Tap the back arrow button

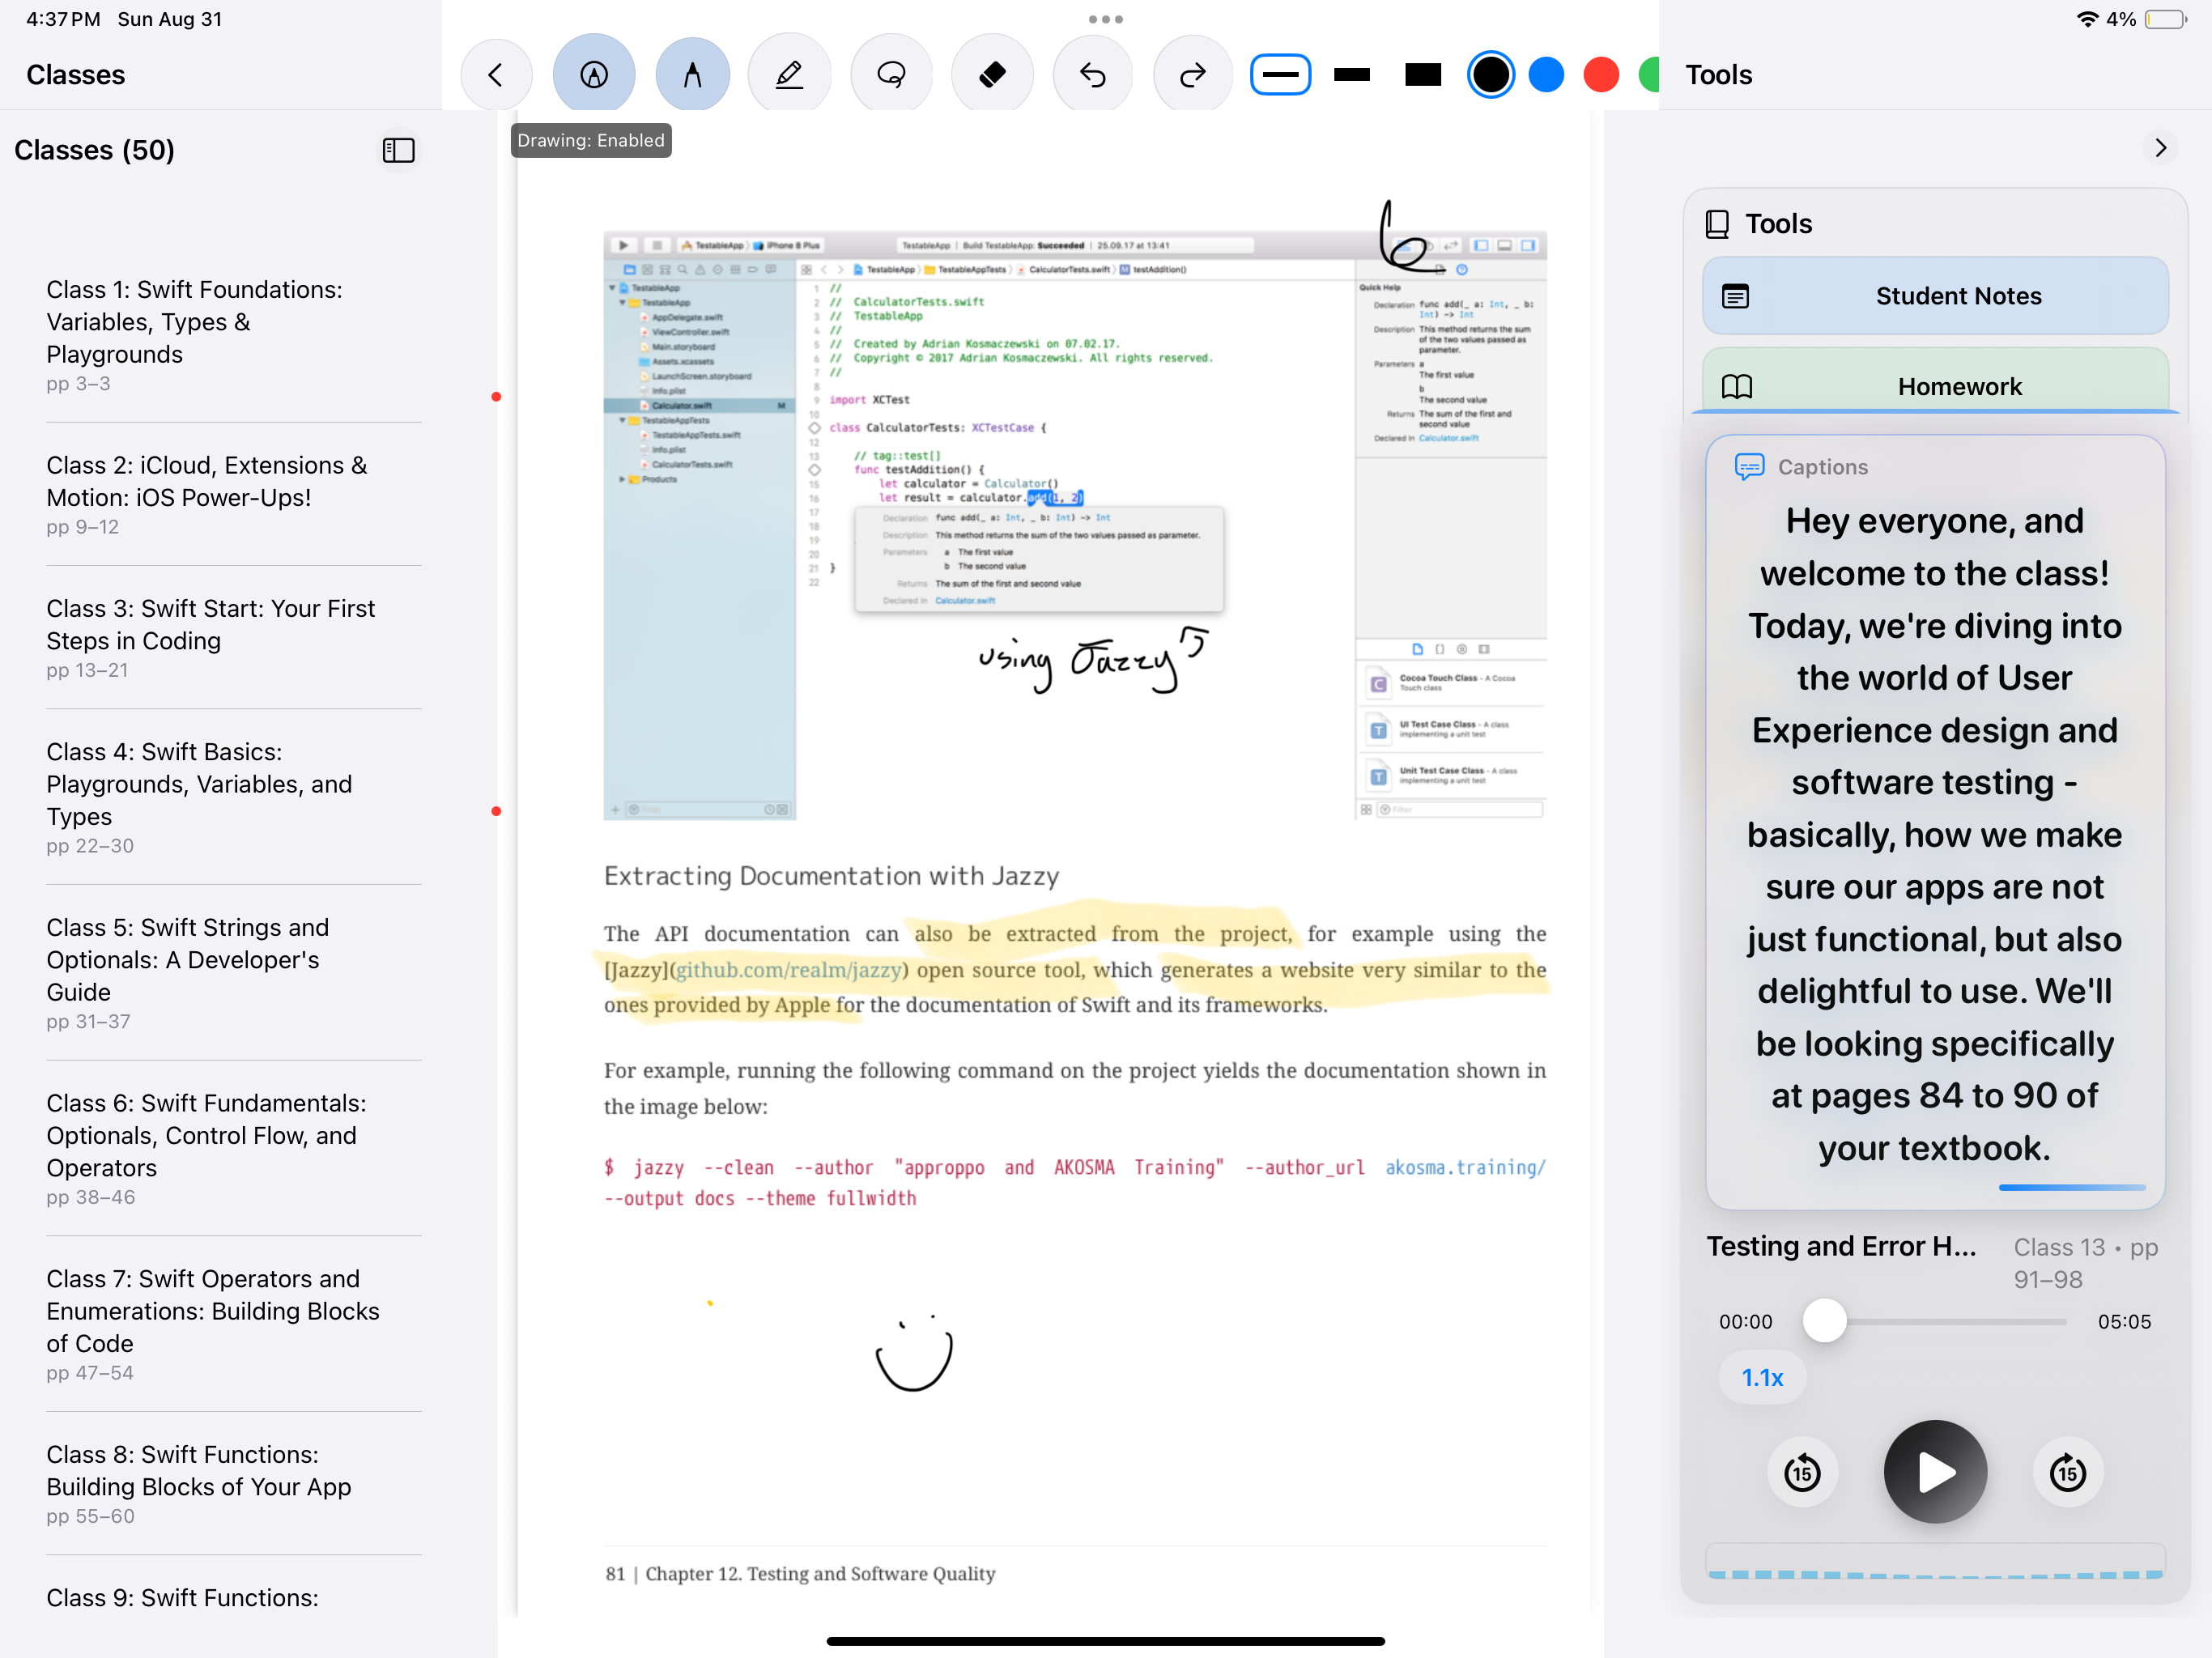(x=495, y=75)
